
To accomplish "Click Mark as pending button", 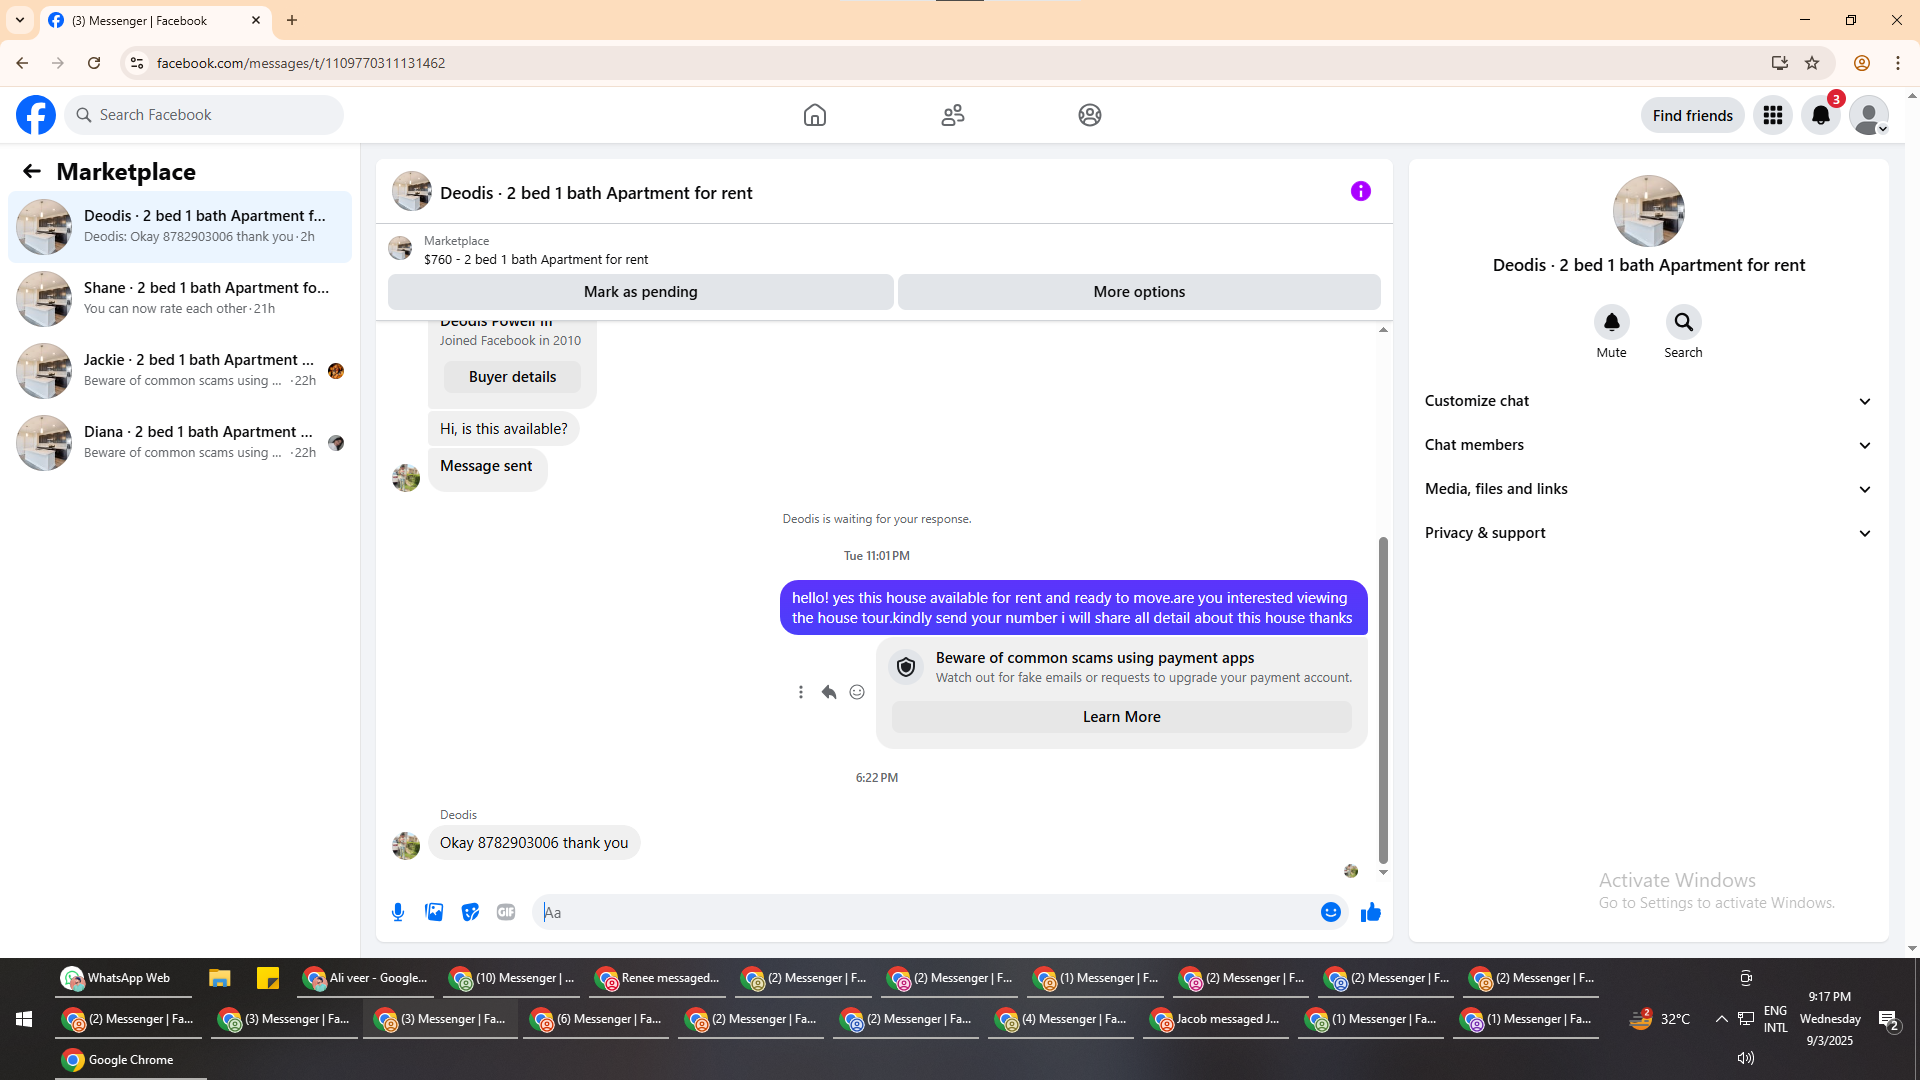I will coord(641,292).
